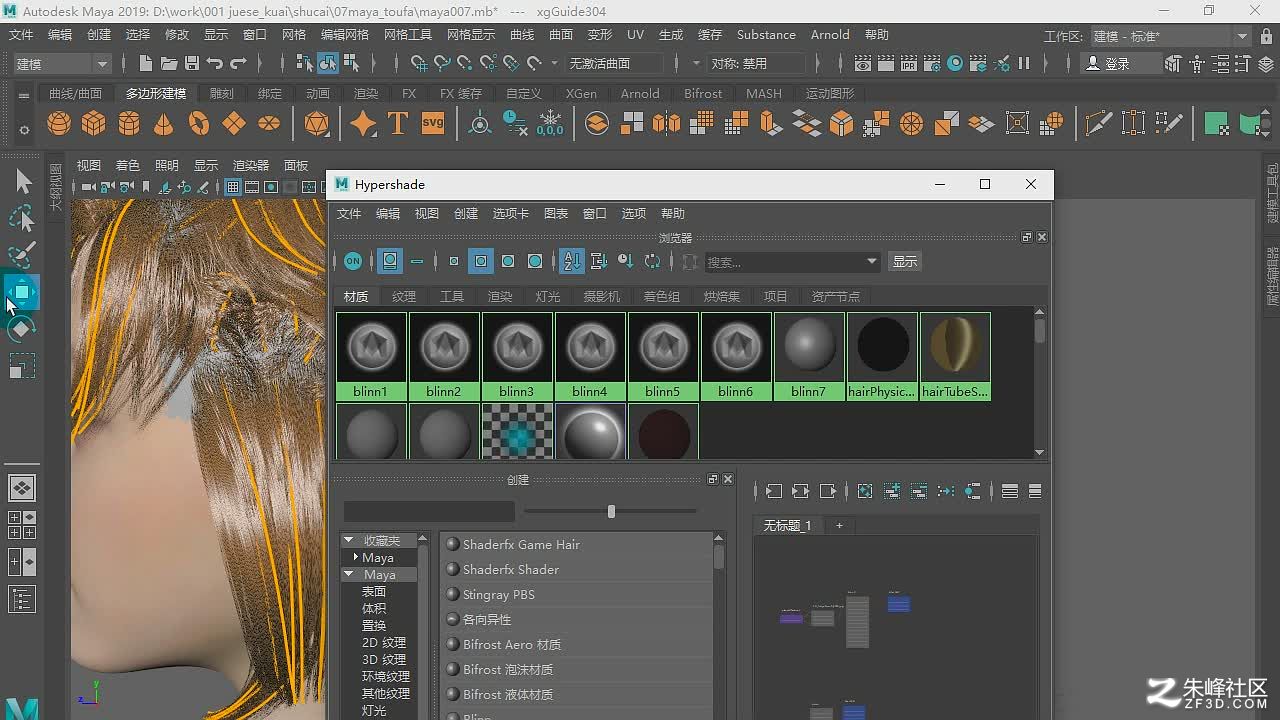1280x720 pixels.
Task: Switch to the 纹理 tab in Hypershade
Action: [403, 296]
